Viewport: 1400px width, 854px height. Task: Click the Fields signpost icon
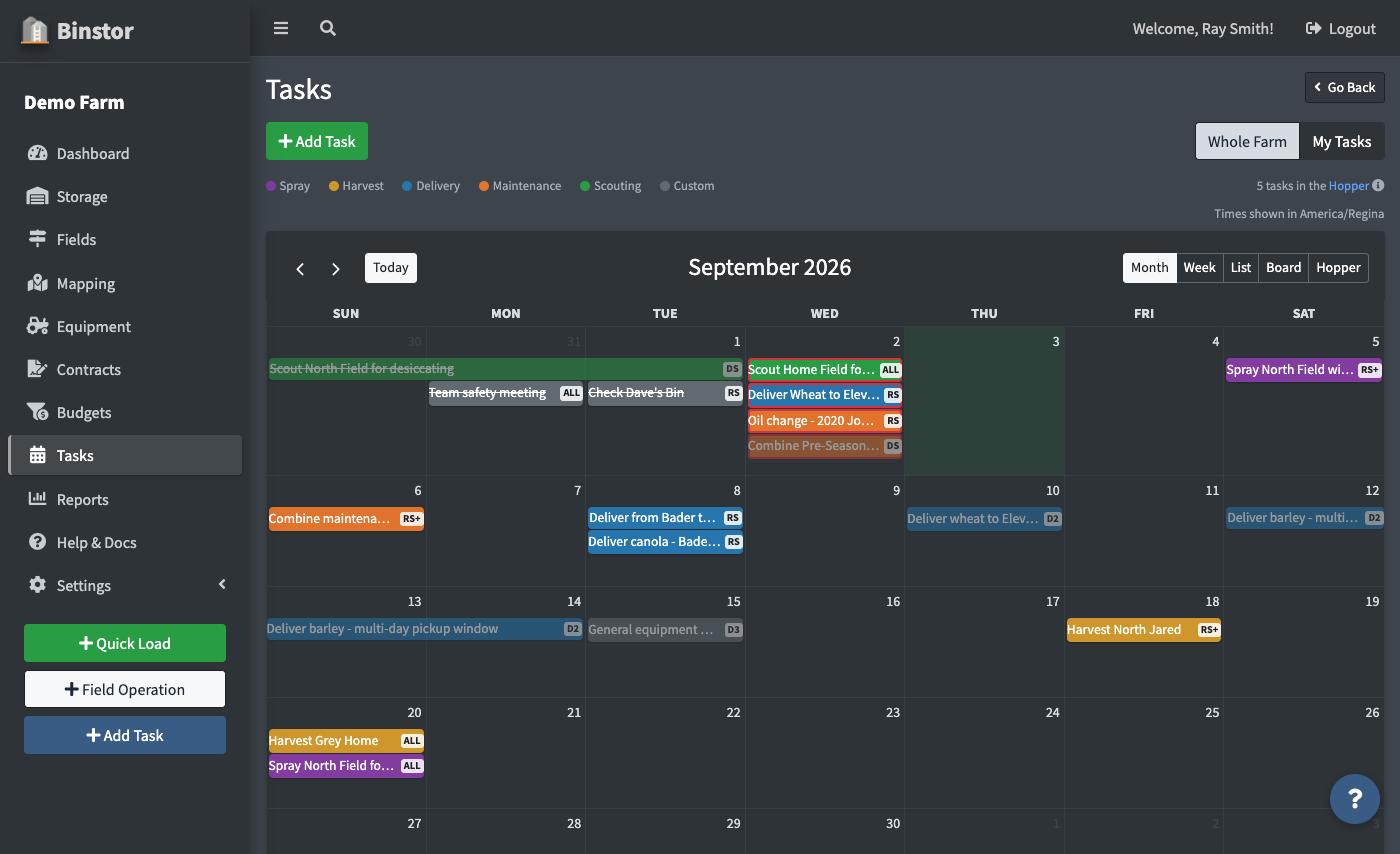[37, 239]
